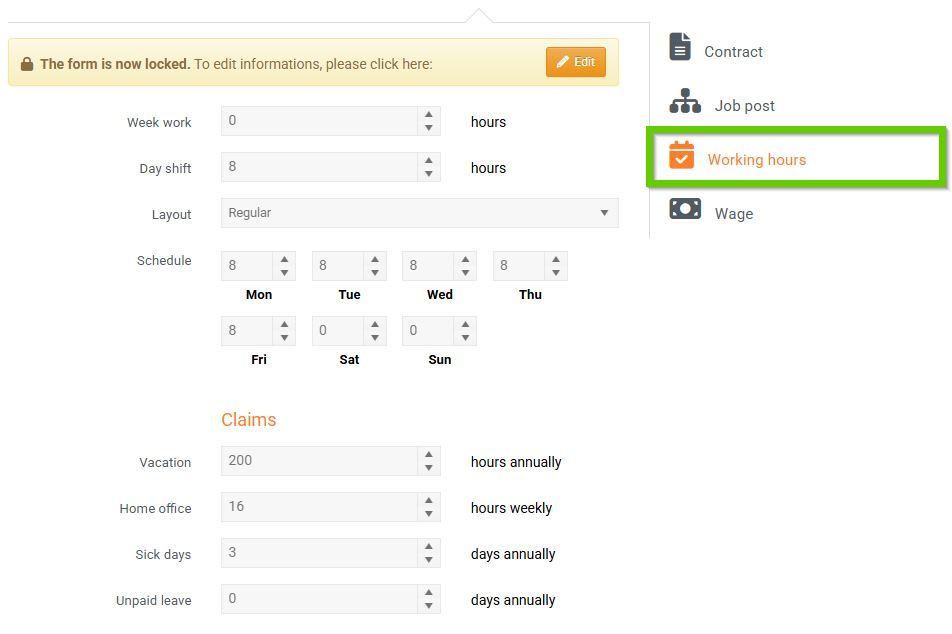Increase Sunday schedule hours
This screenshot has height=634, width=952.
pyautogui.click(x=465, y=325)
